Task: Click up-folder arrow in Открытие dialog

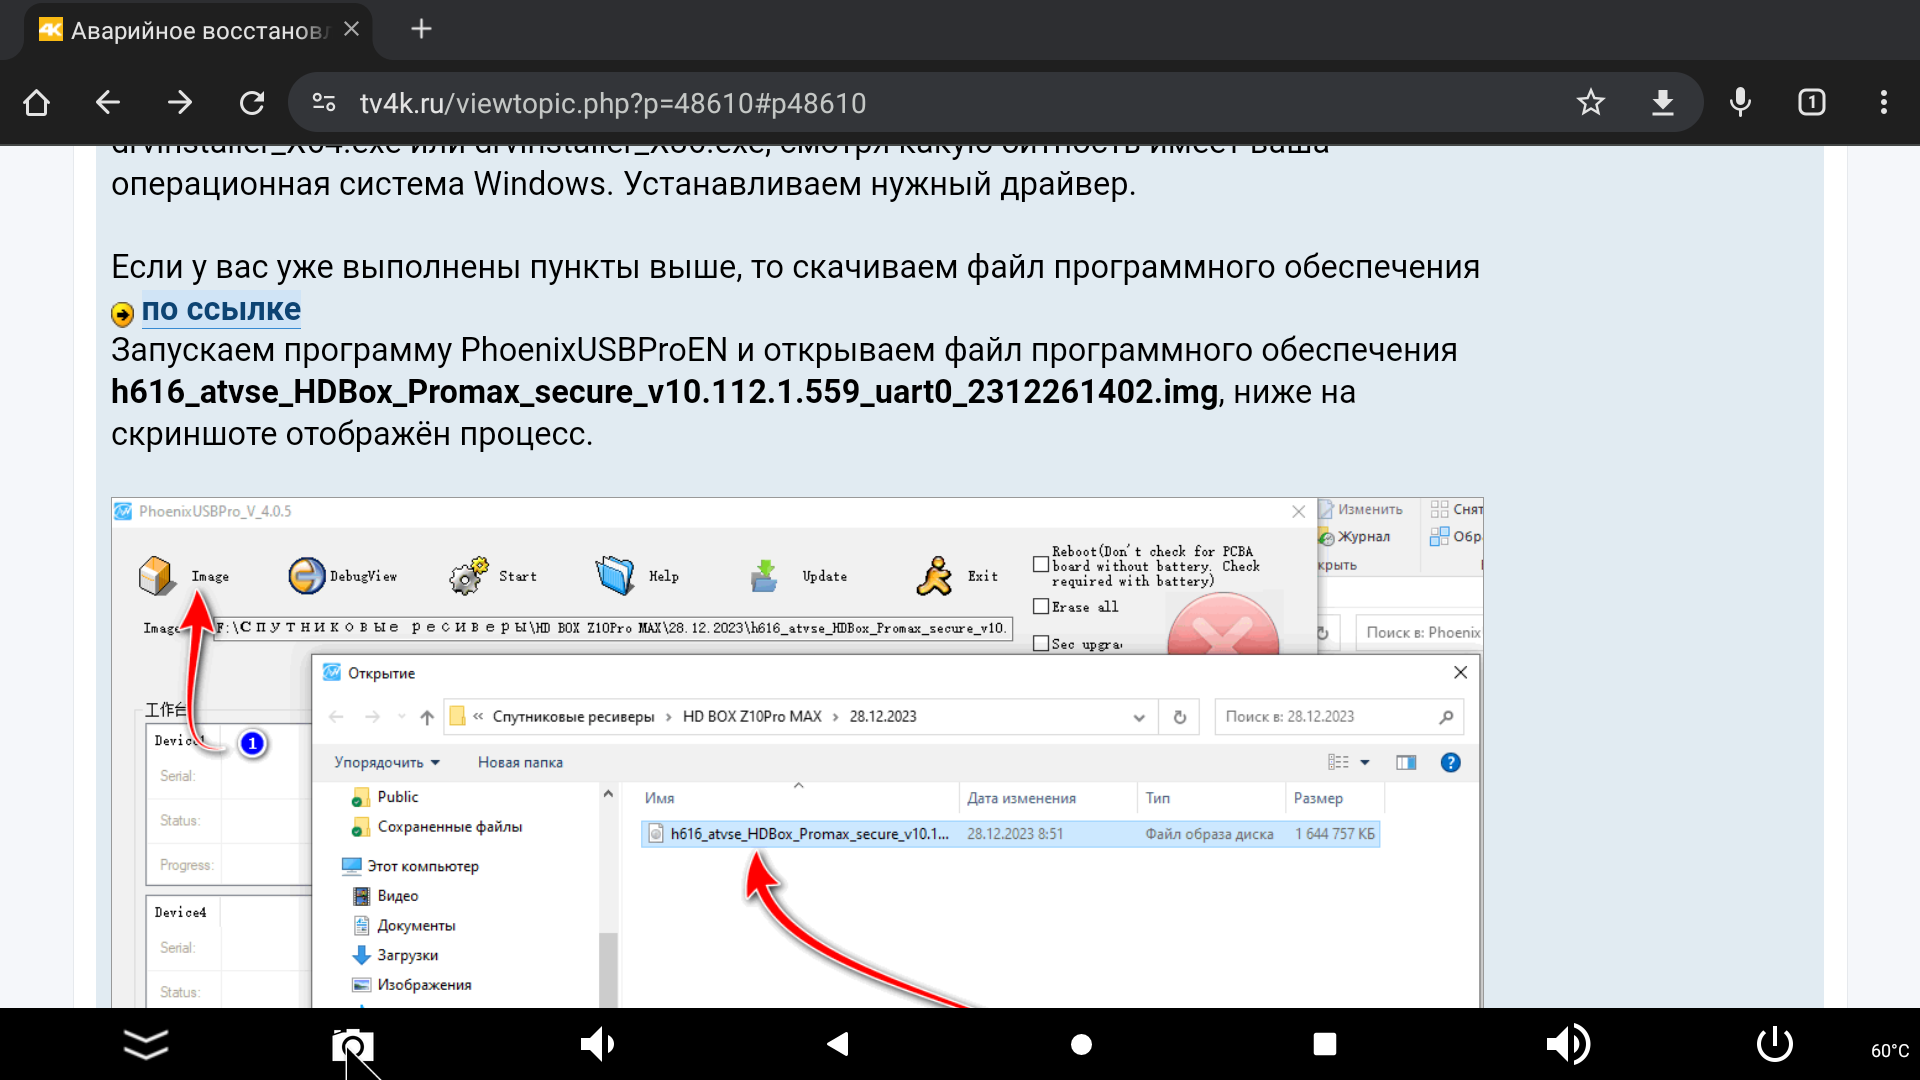Action: coord(427,717)
